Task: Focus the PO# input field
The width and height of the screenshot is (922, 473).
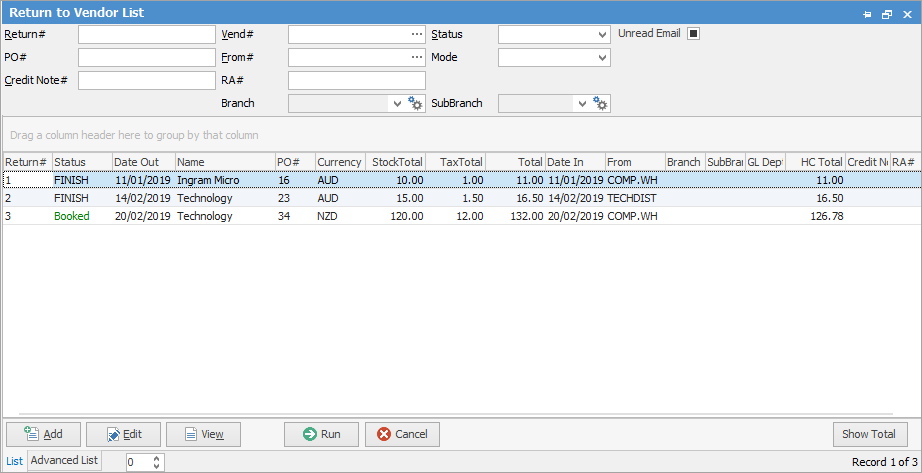Action: [147, 58]
